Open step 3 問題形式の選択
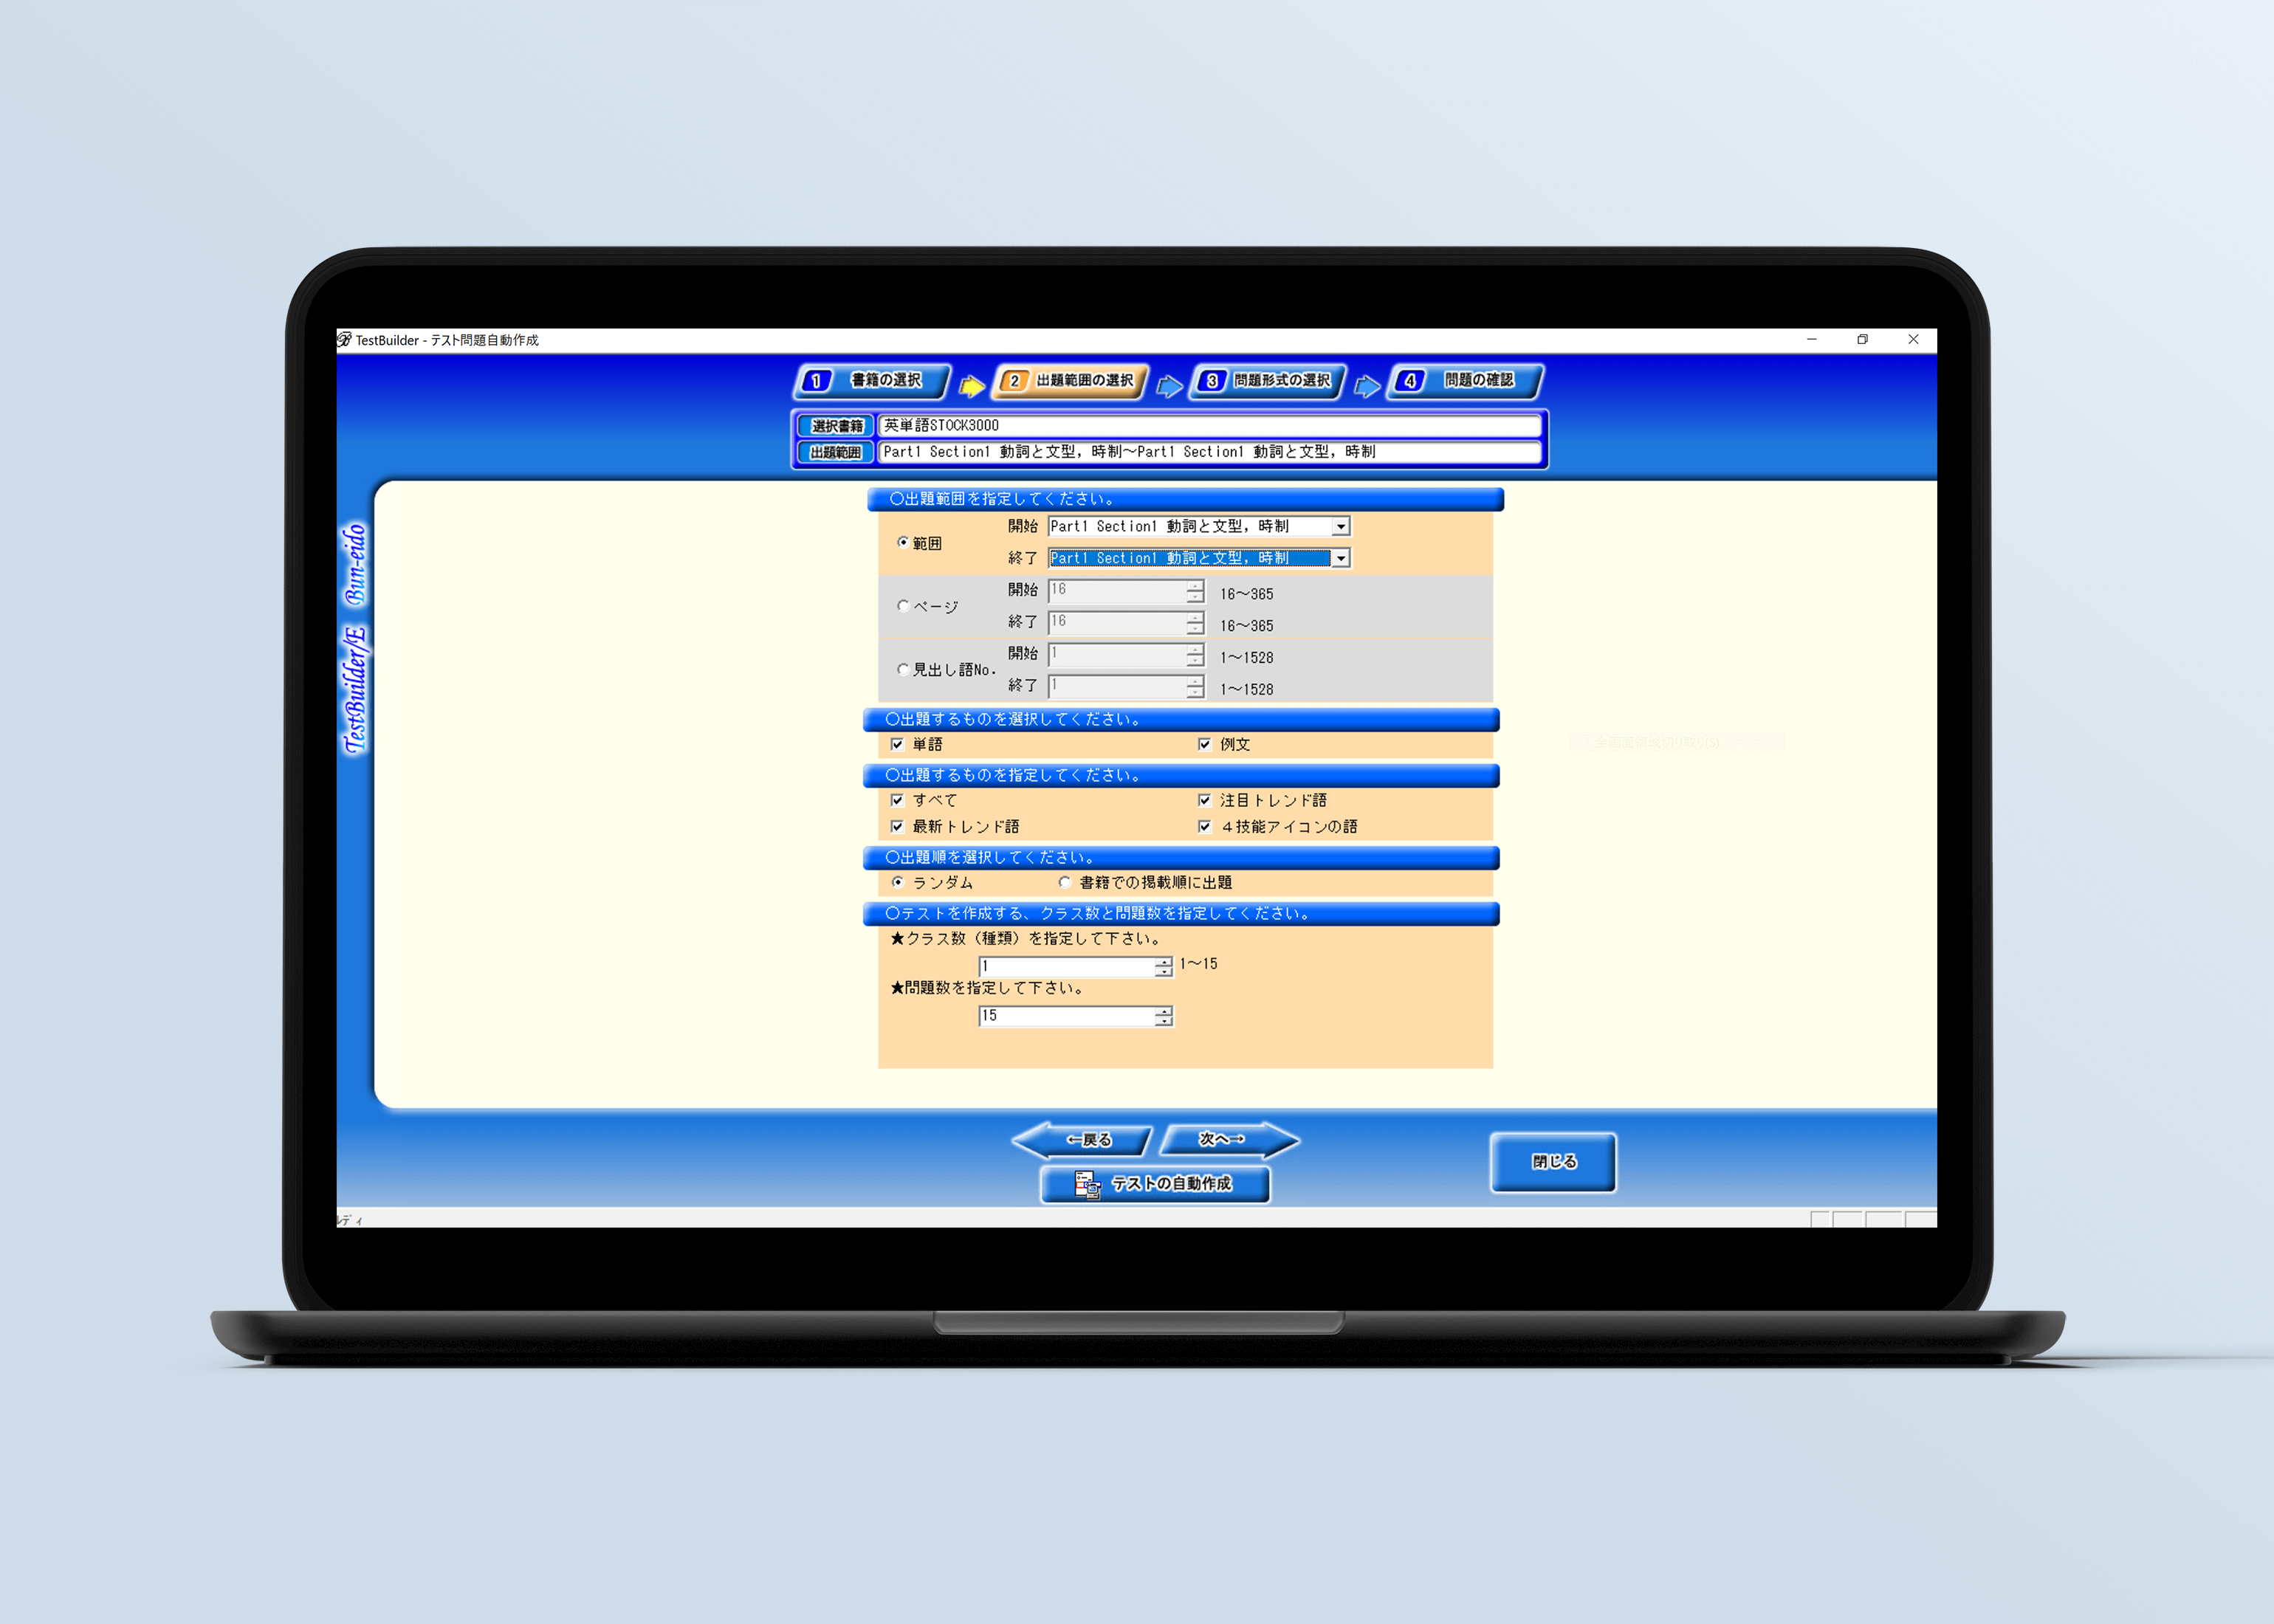Screen dimensions: 2274x1624 (1268, 381)
